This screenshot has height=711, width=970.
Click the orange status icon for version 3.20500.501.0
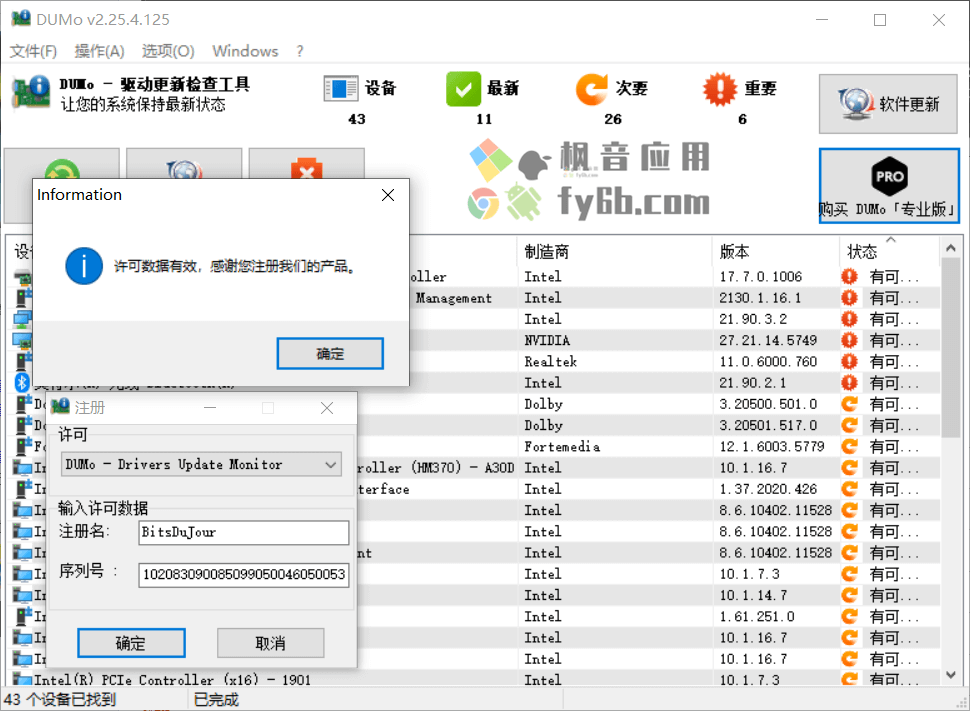point(849,404)
